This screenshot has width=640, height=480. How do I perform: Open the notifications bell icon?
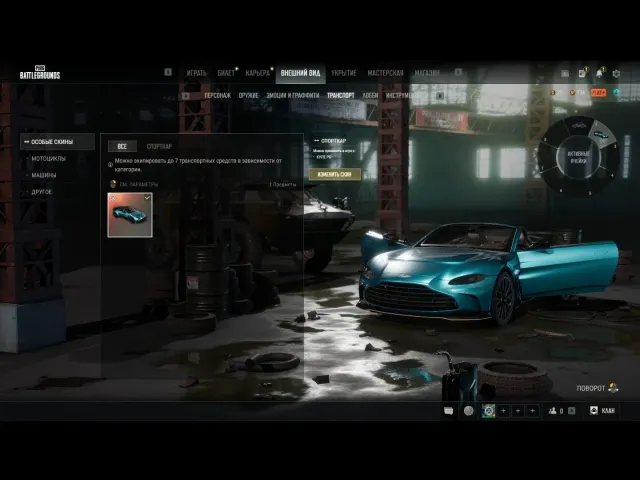click(599, 73)
